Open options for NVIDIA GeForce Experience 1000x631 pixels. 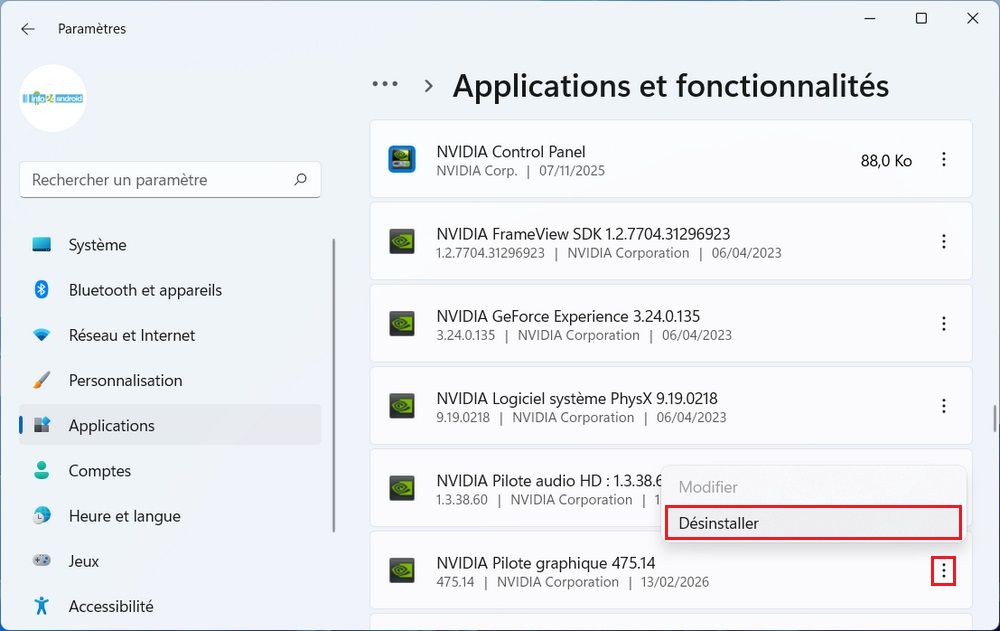point(944,324)
